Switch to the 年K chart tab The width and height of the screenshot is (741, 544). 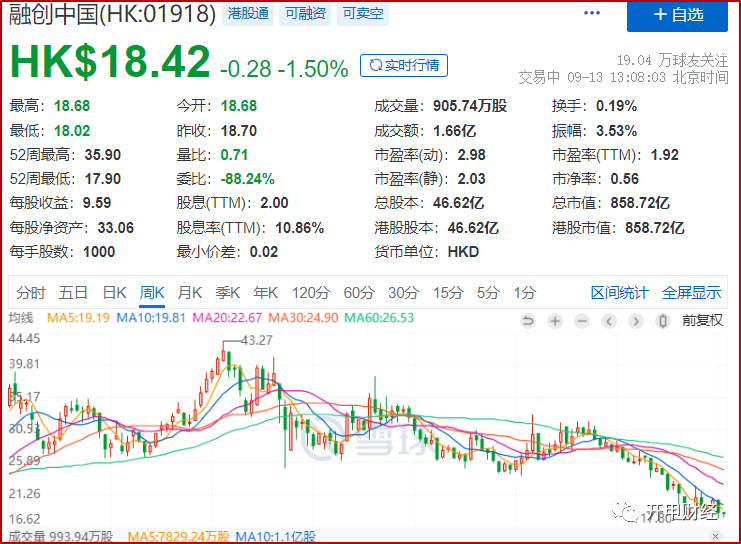(265, 293)
